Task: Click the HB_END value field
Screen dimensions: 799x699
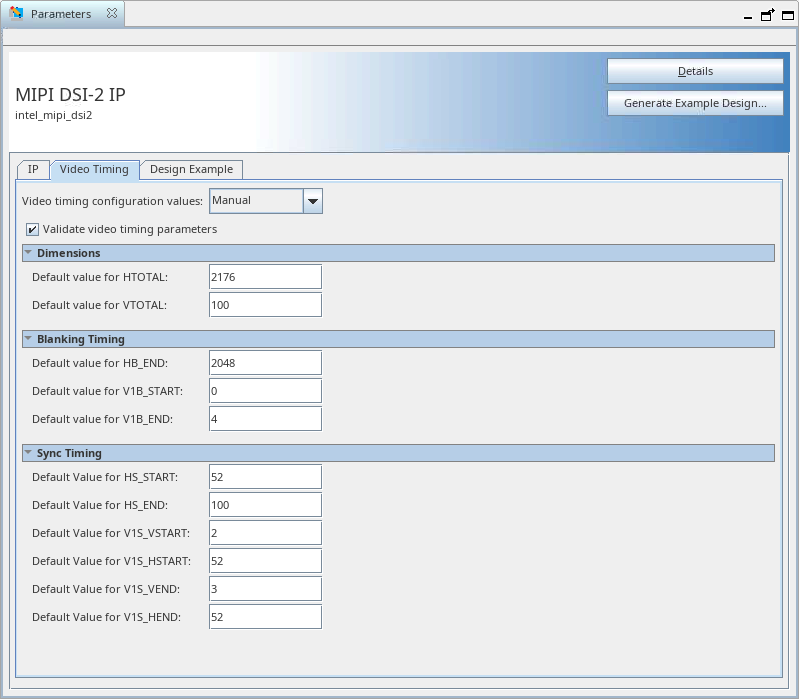Action: 265,363
